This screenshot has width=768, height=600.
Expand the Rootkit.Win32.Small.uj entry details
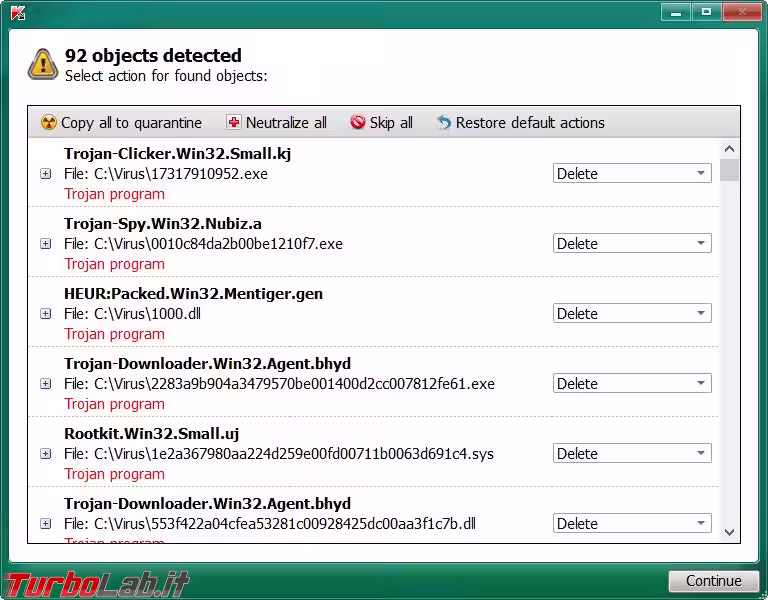pyautogui.click(x=45, y=454)
